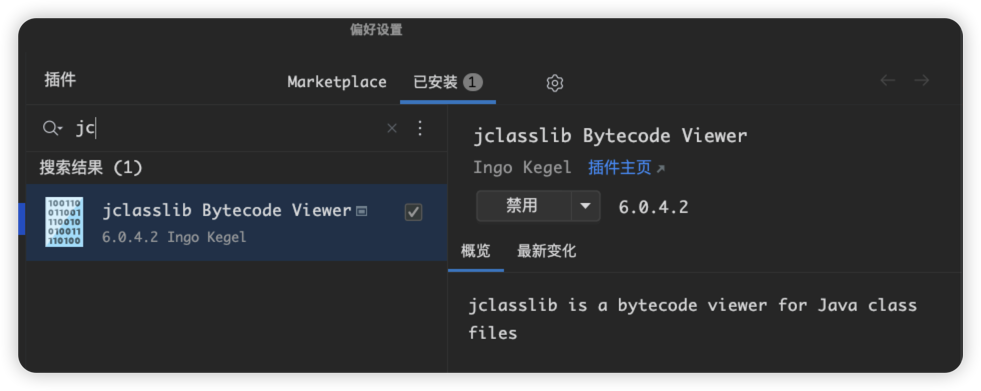Screen dimensions: 981x391
Task: Click the 搜索结果 (1) heading
Action: coord(91,168)
